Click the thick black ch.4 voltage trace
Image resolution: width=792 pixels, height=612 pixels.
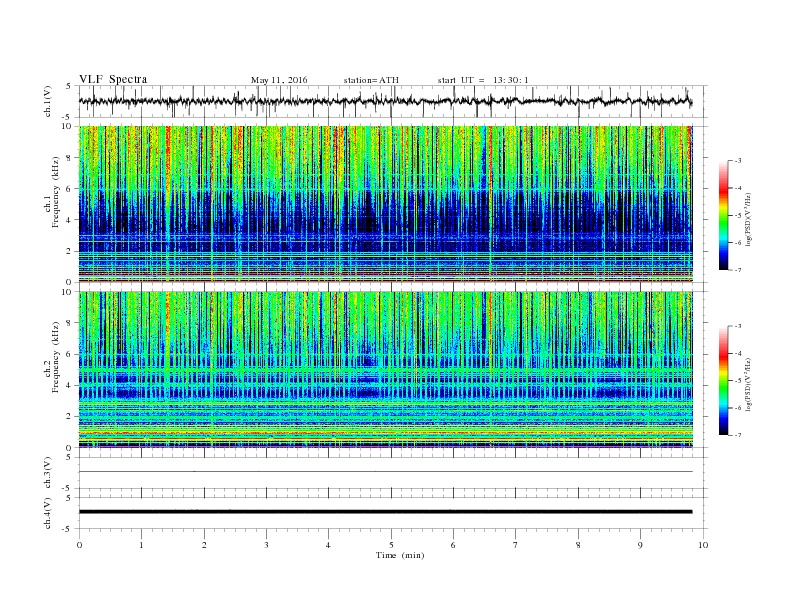coord(385,512)
